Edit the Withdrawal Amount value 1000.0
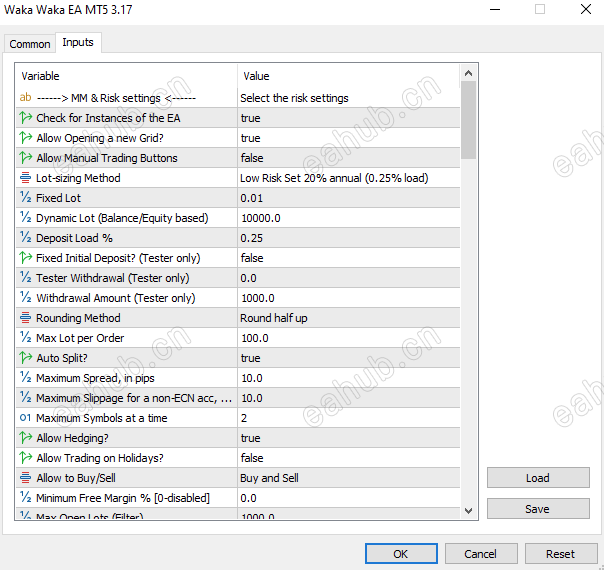604x570 pixels. [349, 298]
